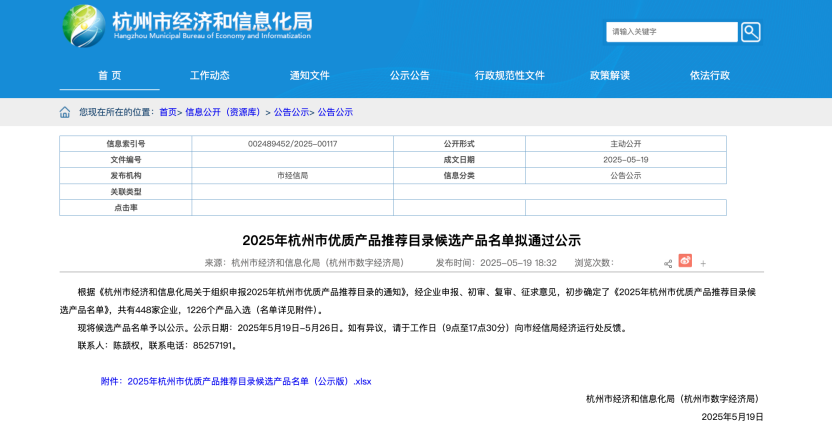Open the 工作动态 navigation tab
The width and height of the screenshot is (832, 440).
coord(210,75)
